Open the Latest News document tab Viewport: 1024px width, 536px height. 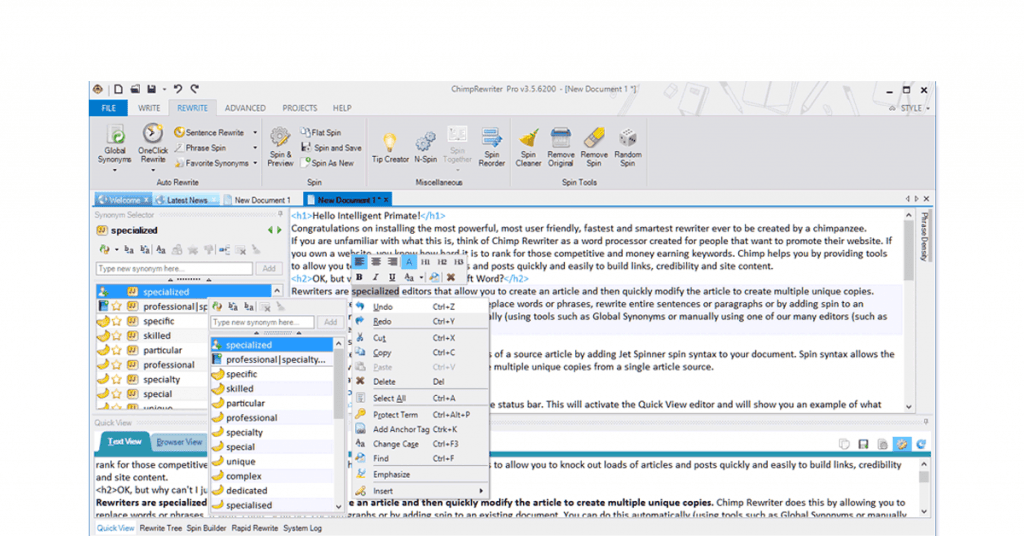tap(185, 200)
